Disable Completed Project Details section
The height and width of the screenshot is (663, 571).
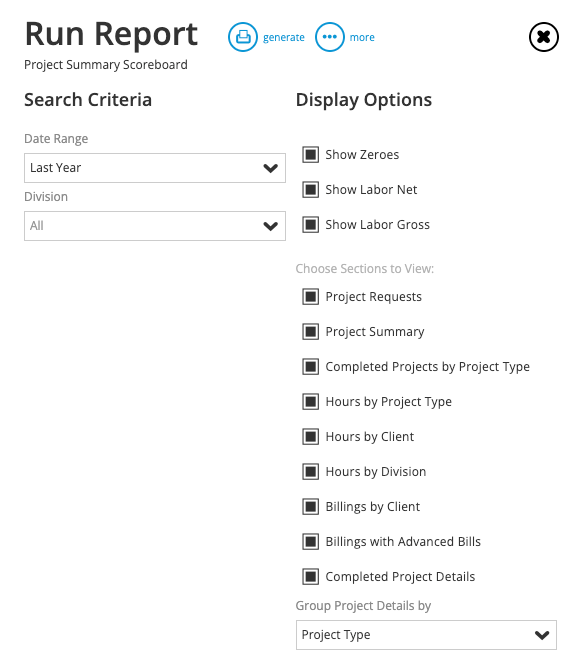pos(310,577)
